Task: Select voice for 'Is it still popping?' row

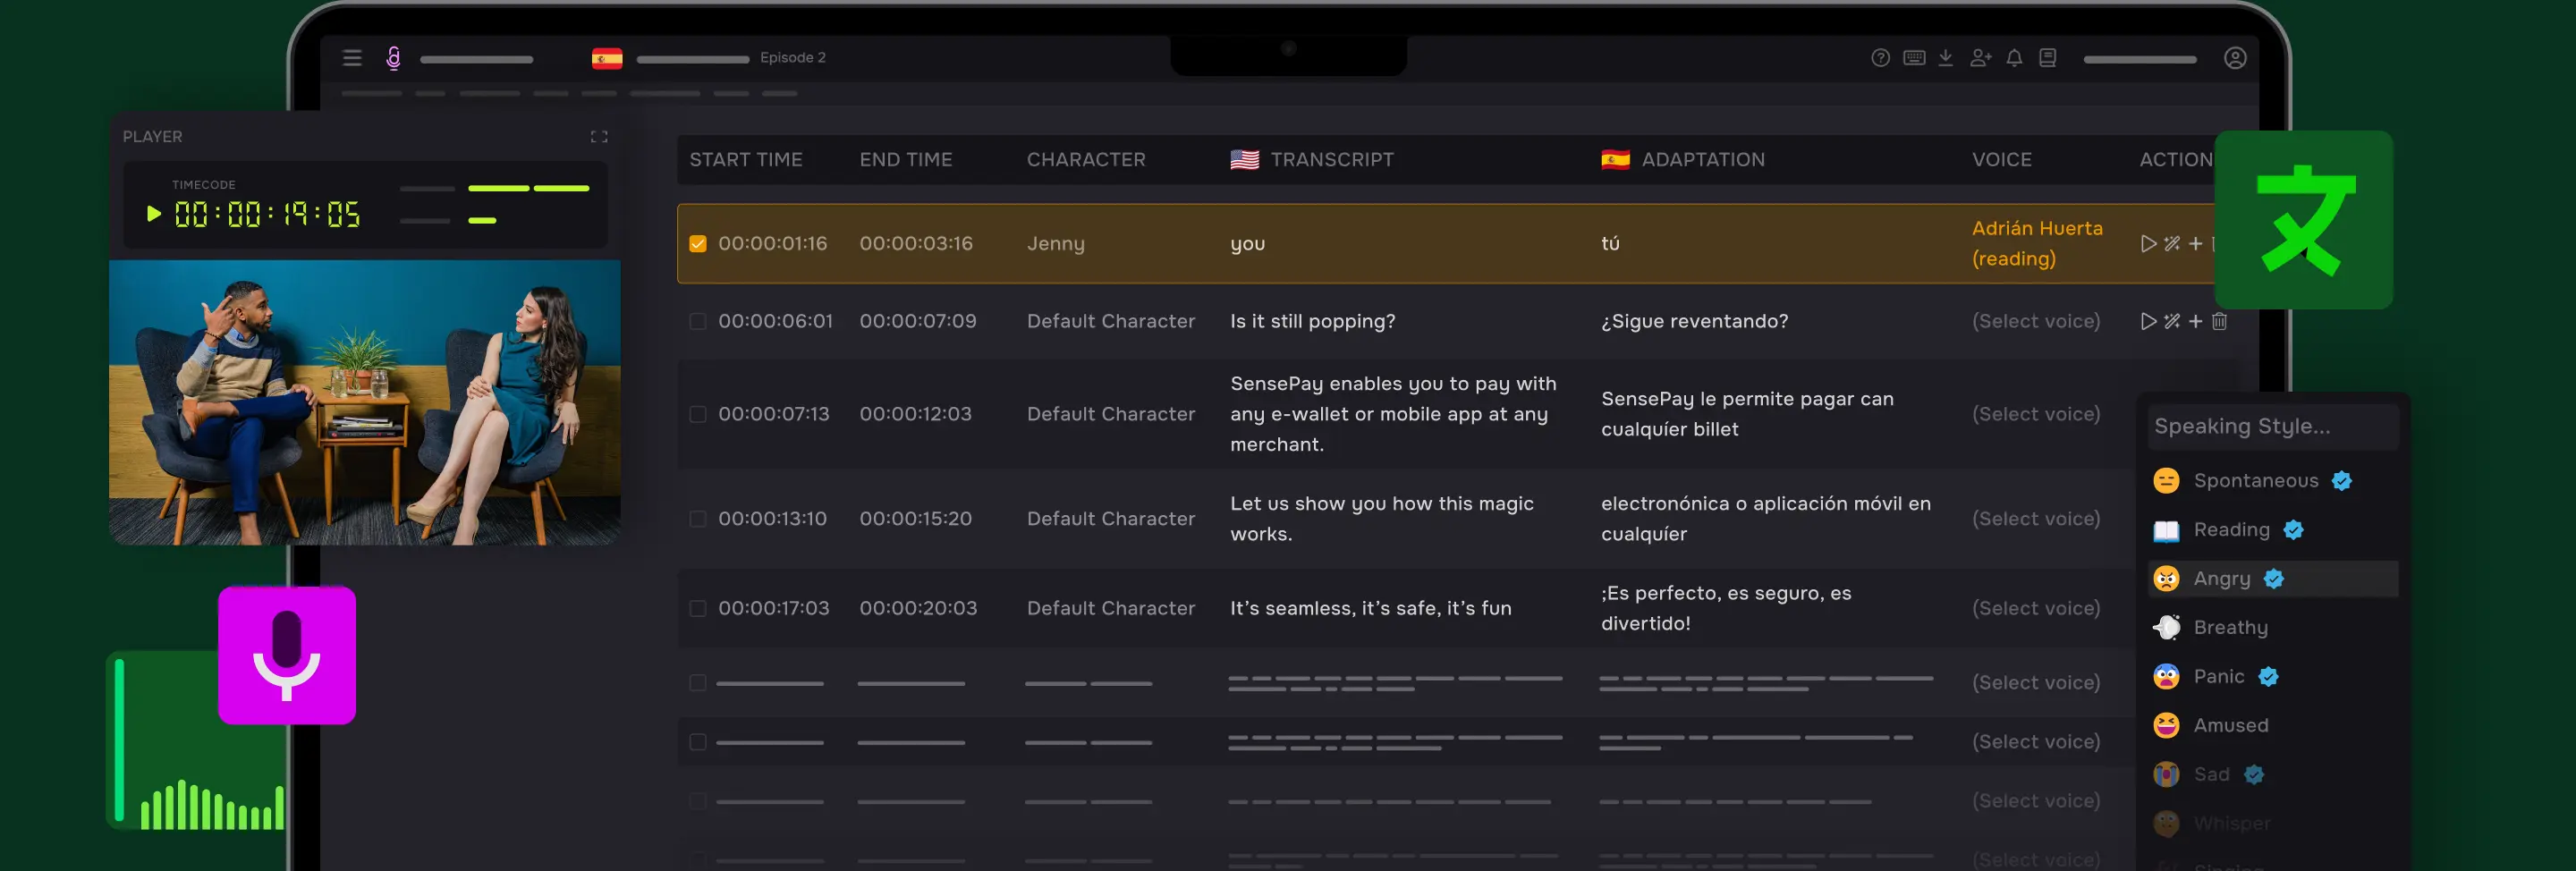Action: point(2035,321)
